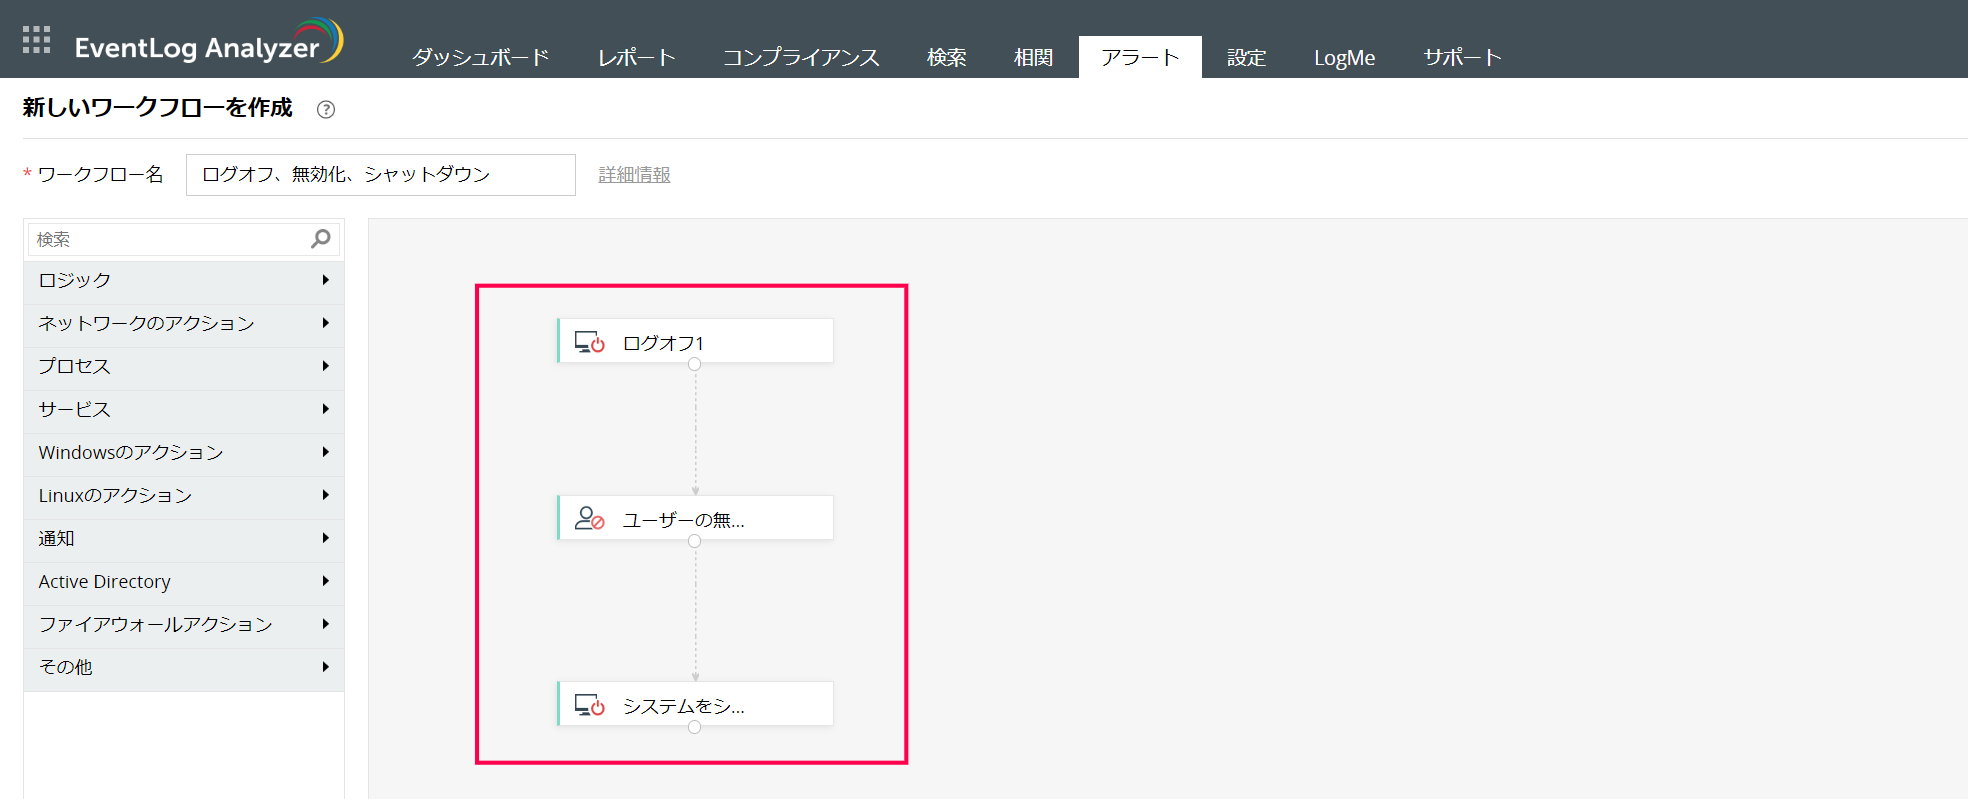Expand Windowsのアクション category
1968x799 pixels.
(184, 453)
